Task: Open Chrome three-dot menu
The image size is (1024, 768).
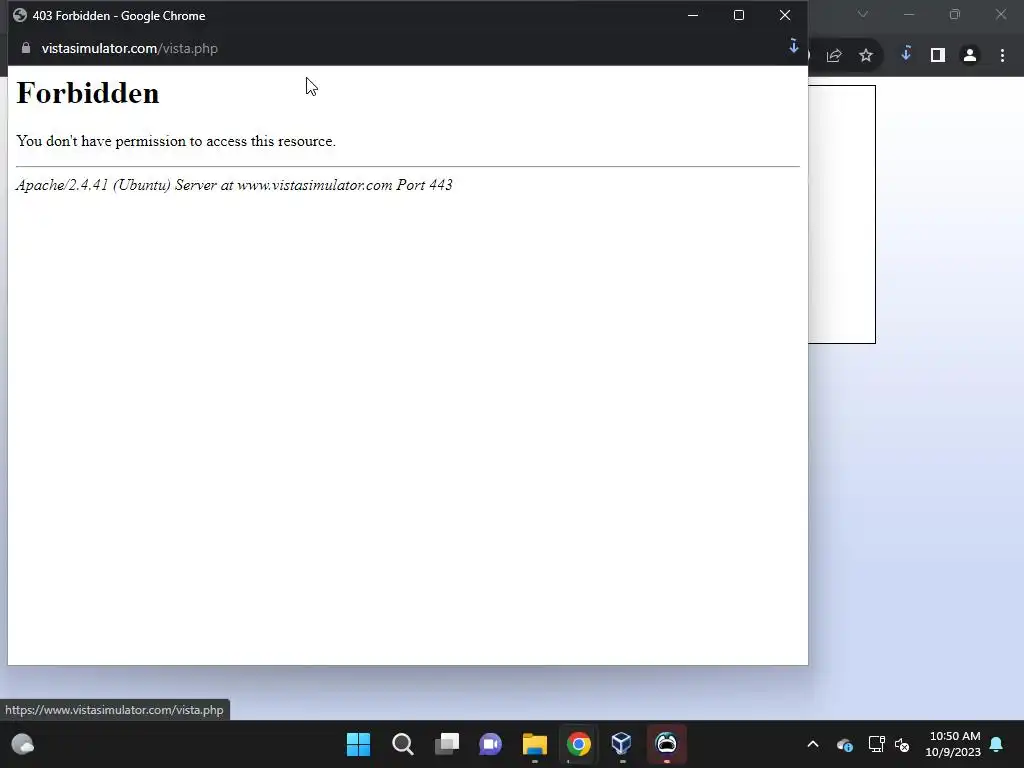Action: pyautogui.click(x=1002, y=56)
